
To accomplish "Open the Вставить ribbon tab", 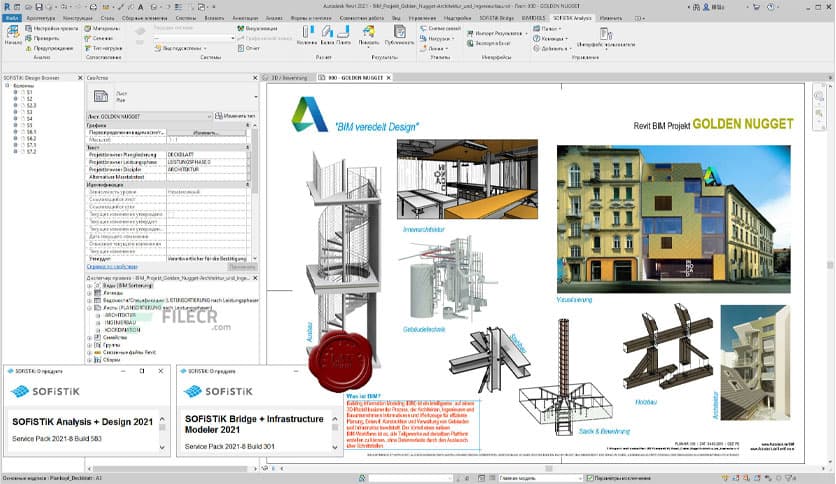I will pyautogui.click(x=214, y=18).
